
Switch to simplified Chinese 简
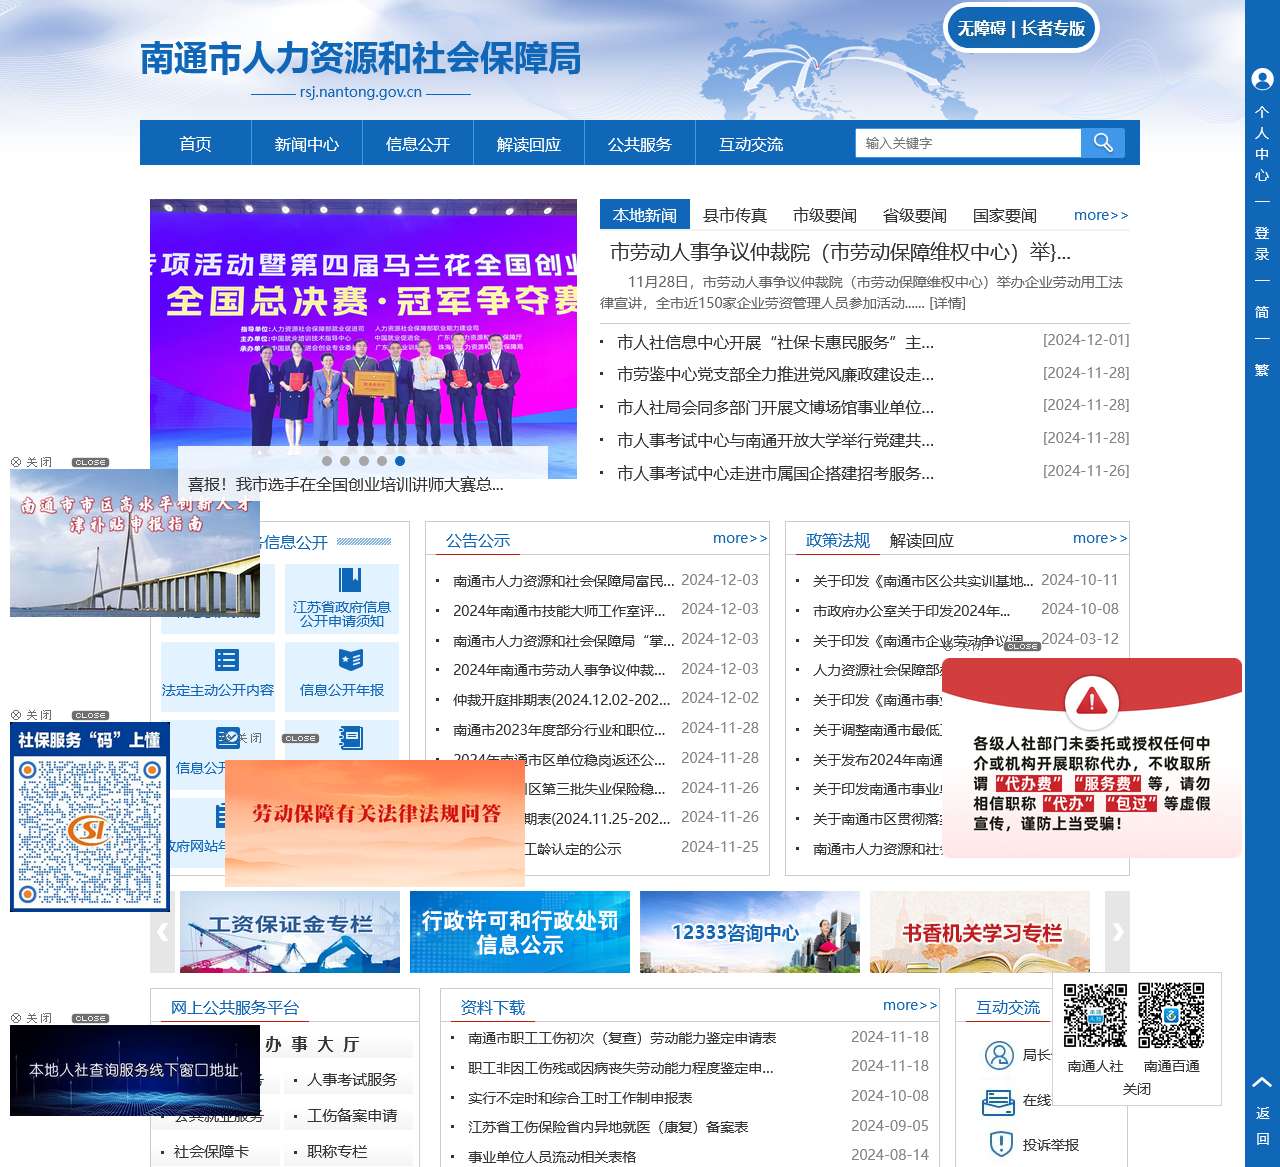pyautogui.click(x=1262, y=312)
